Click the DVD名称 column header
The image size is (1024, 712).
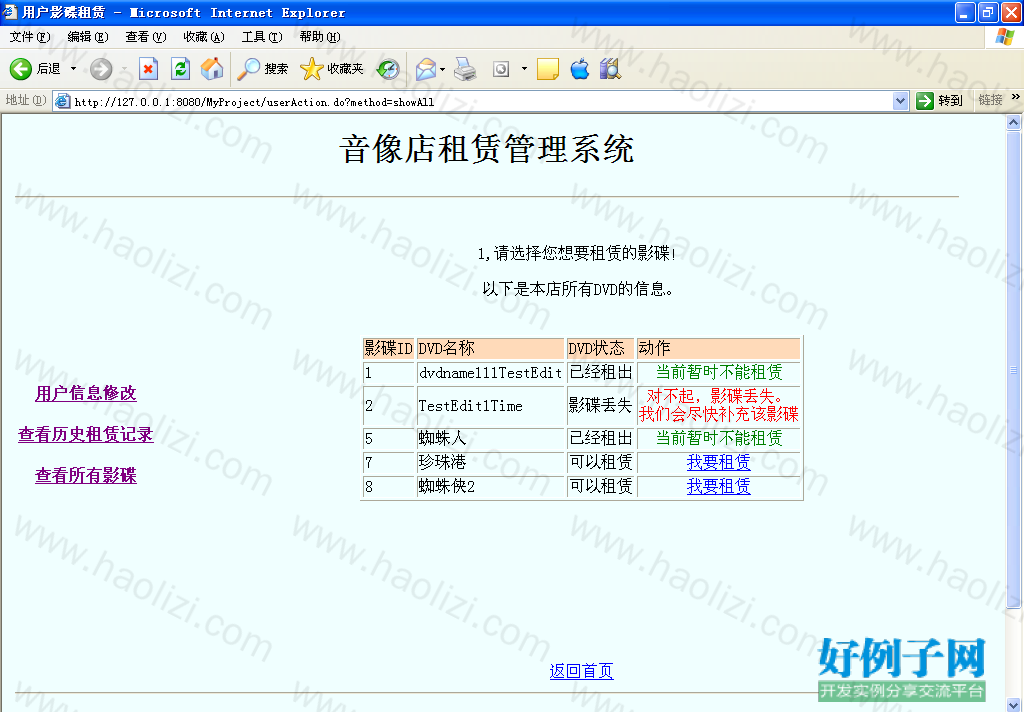coord(490,348)
